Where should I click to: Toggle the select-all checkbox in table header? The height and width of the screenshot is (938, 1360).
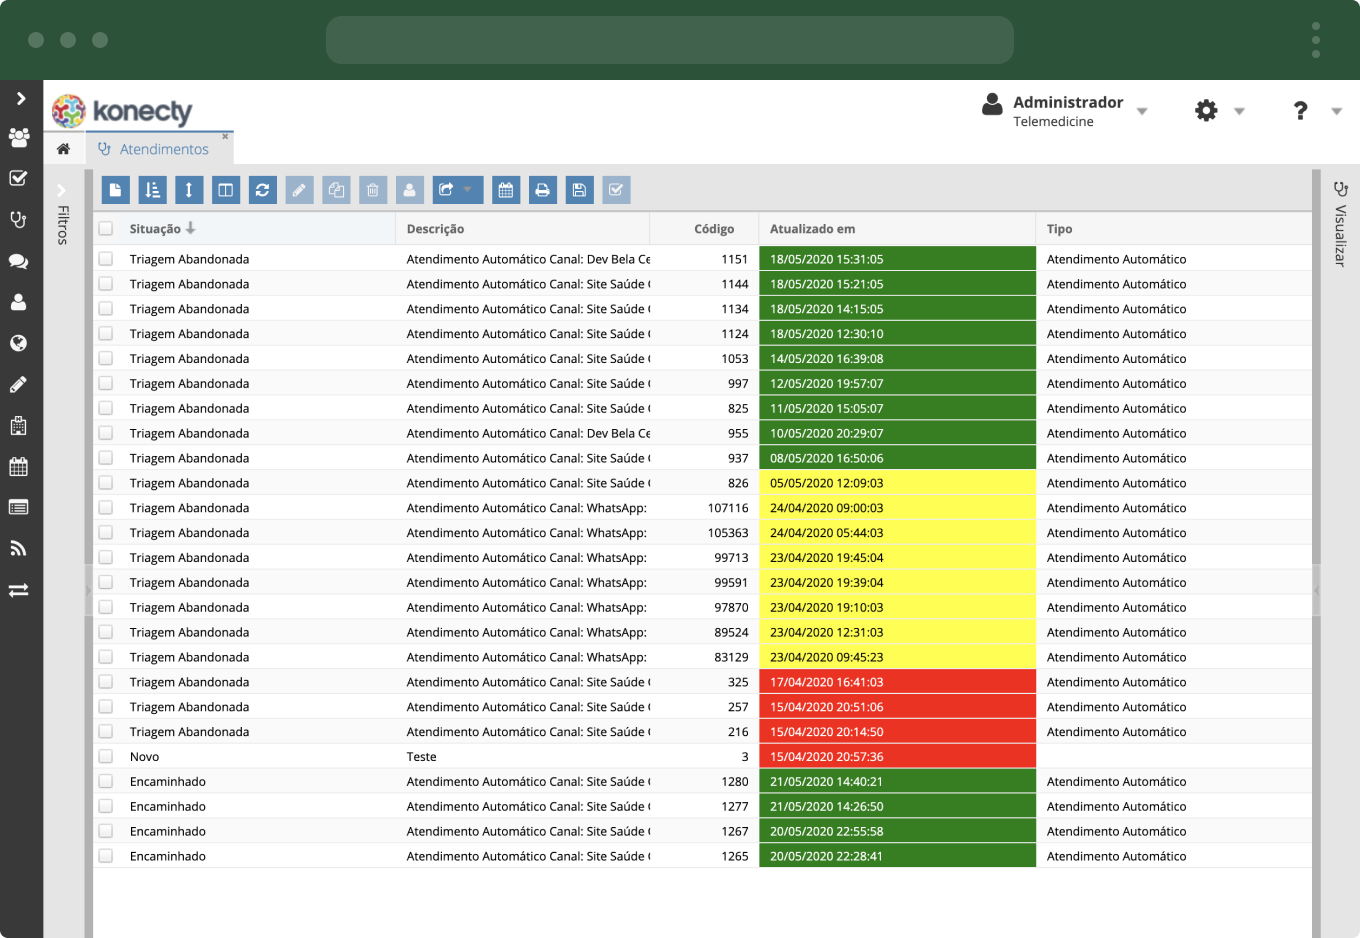106,229
